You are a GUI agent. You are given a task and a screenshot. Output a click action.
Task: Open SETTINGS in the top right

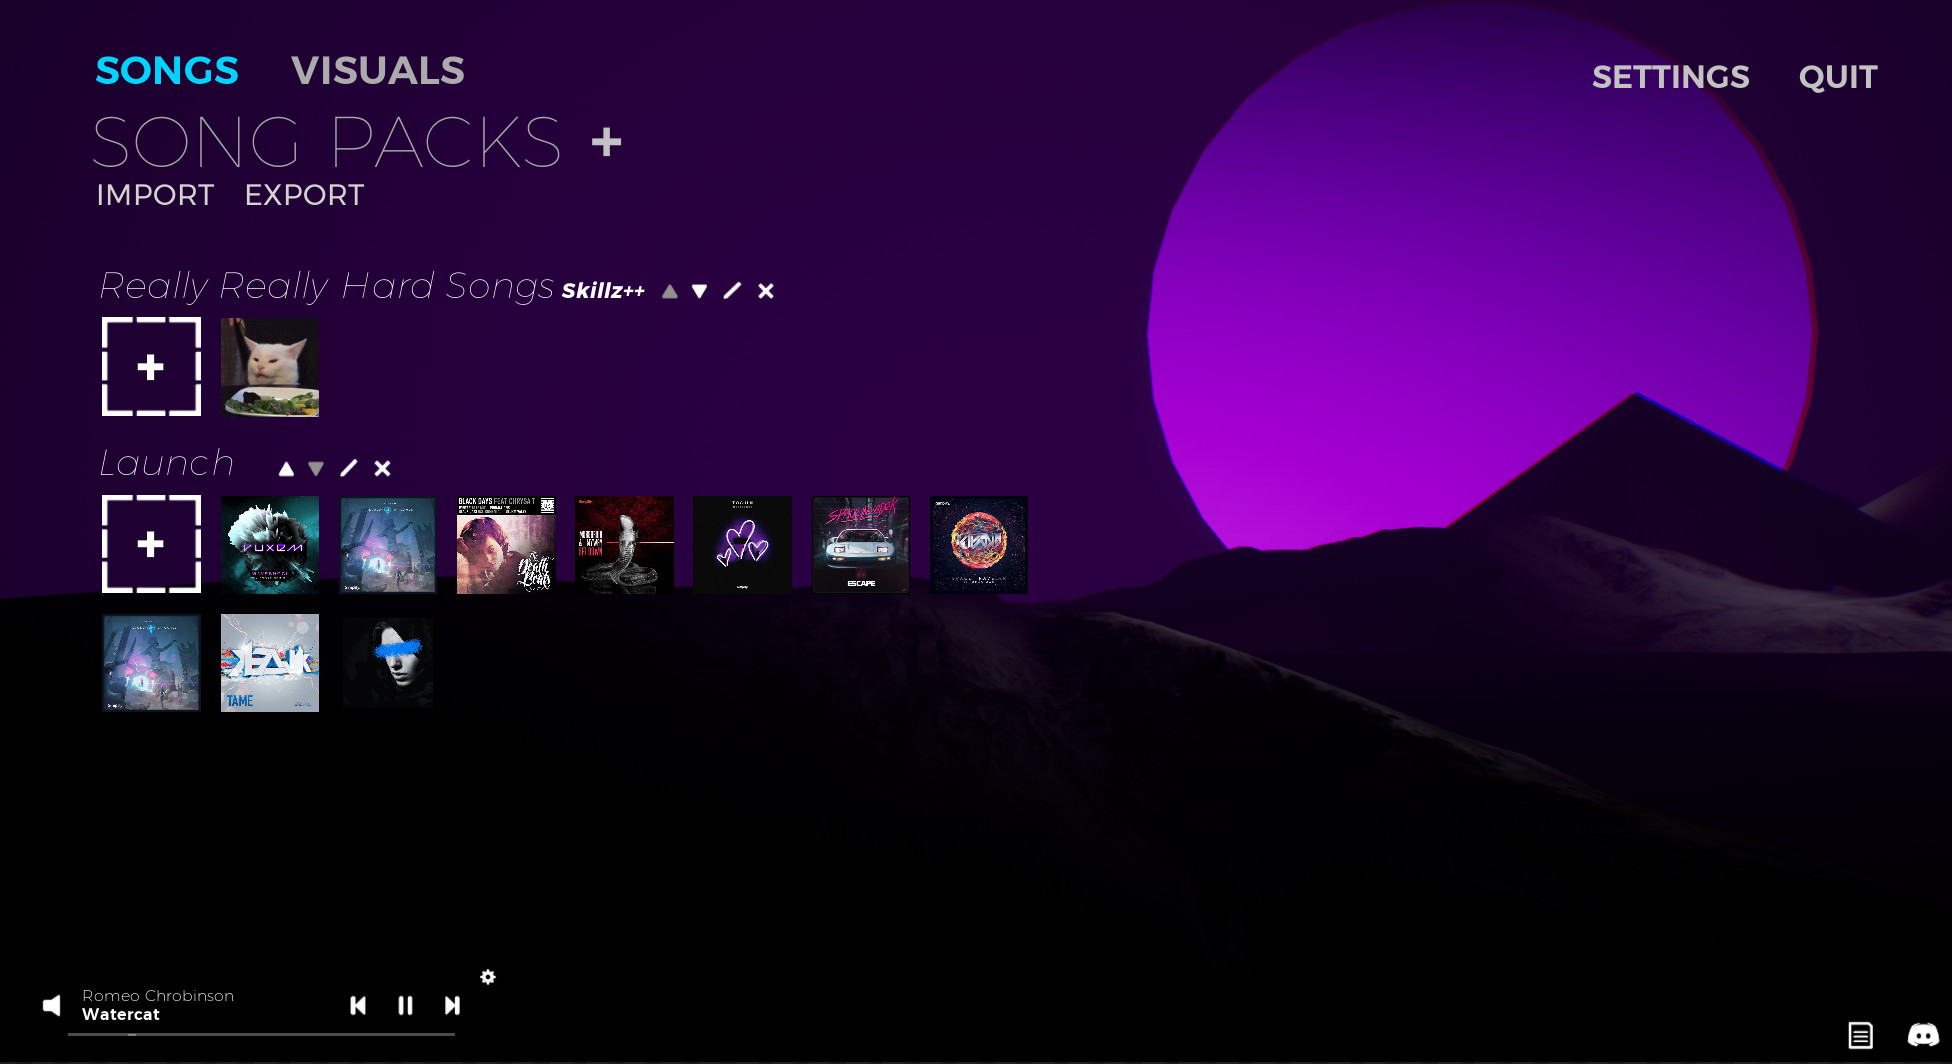1670,77
